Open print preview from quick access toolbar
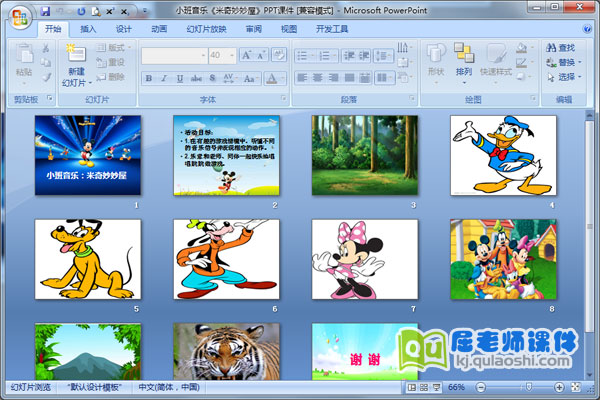 point(95,11)
